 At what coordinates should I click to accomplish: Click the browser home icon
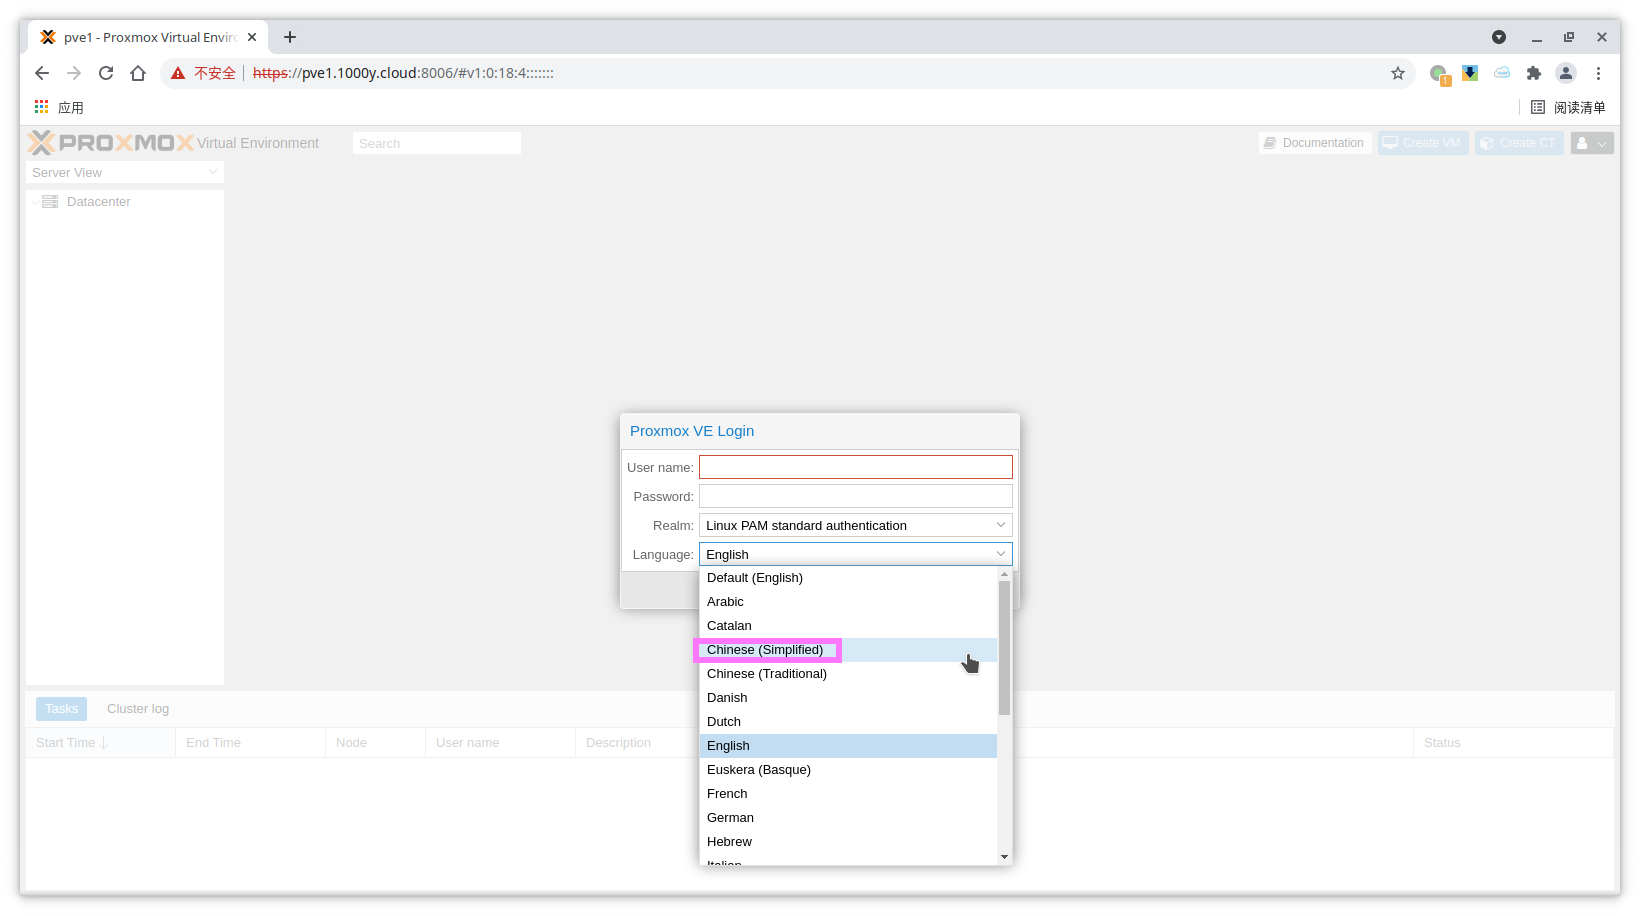click(x=138, y=73)
